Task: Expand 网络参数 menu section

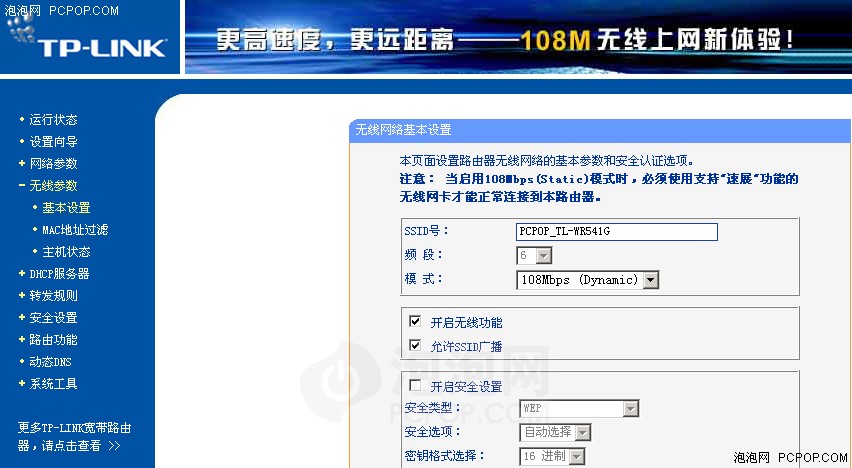Action: tap(53, 164)
